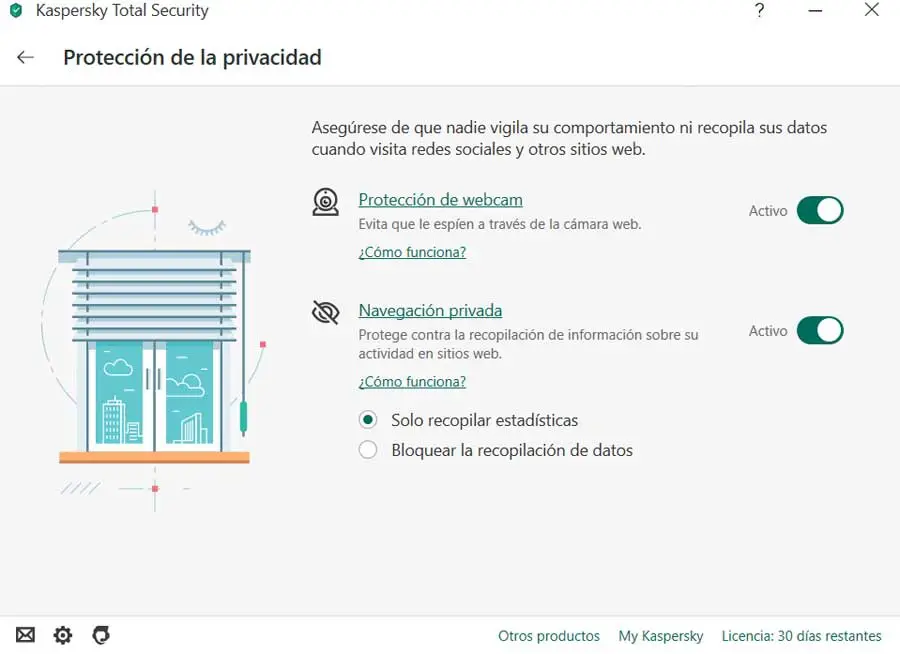Click ¿Cómo funciona? under webcam protection
Image resolution: width=900 pixels, height=654 pixels.
(x=412, y=252)
